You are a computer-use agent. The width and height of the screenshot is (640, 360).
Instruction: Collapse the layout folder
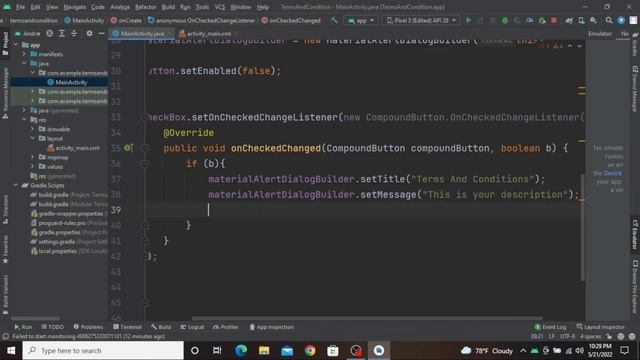tap(33, 138)
